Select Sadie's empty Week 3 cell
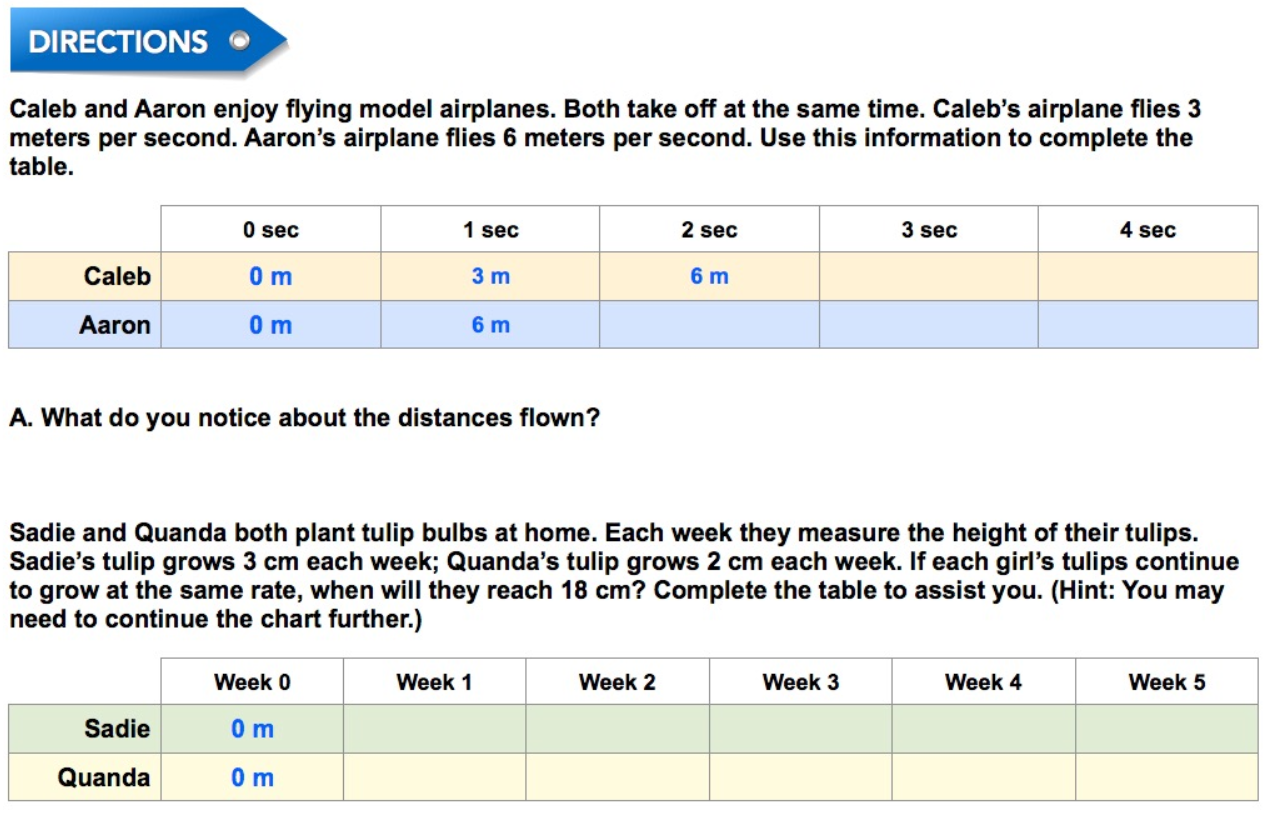The height and width of the screenshot is (832, 1276). pyautogui.click(x=800, y=729)
